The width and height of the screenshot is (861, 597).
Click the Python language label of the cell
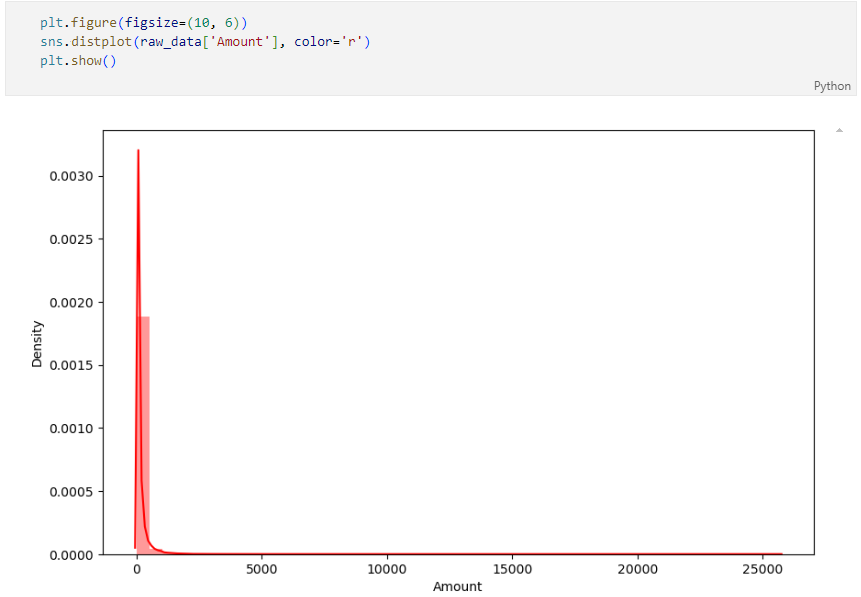[831, 86]
